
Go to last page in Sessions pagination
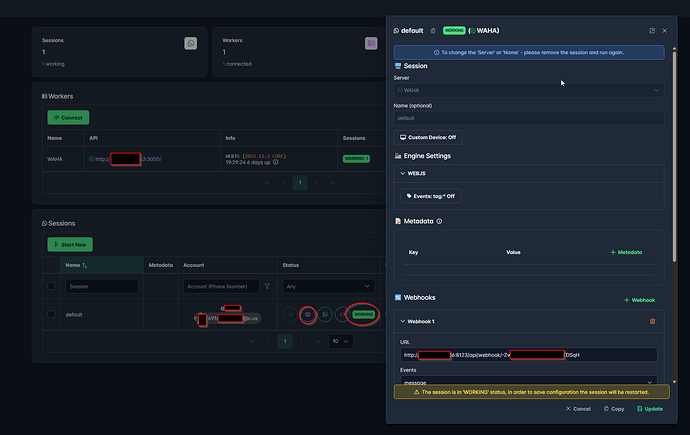318,341
